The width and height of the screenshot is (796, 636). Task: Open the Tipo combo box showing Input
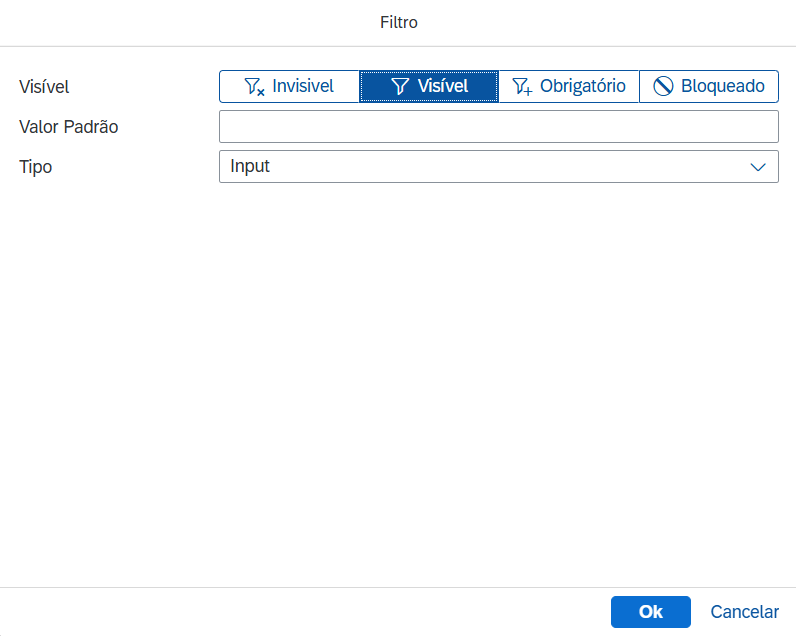coord(480,167)
